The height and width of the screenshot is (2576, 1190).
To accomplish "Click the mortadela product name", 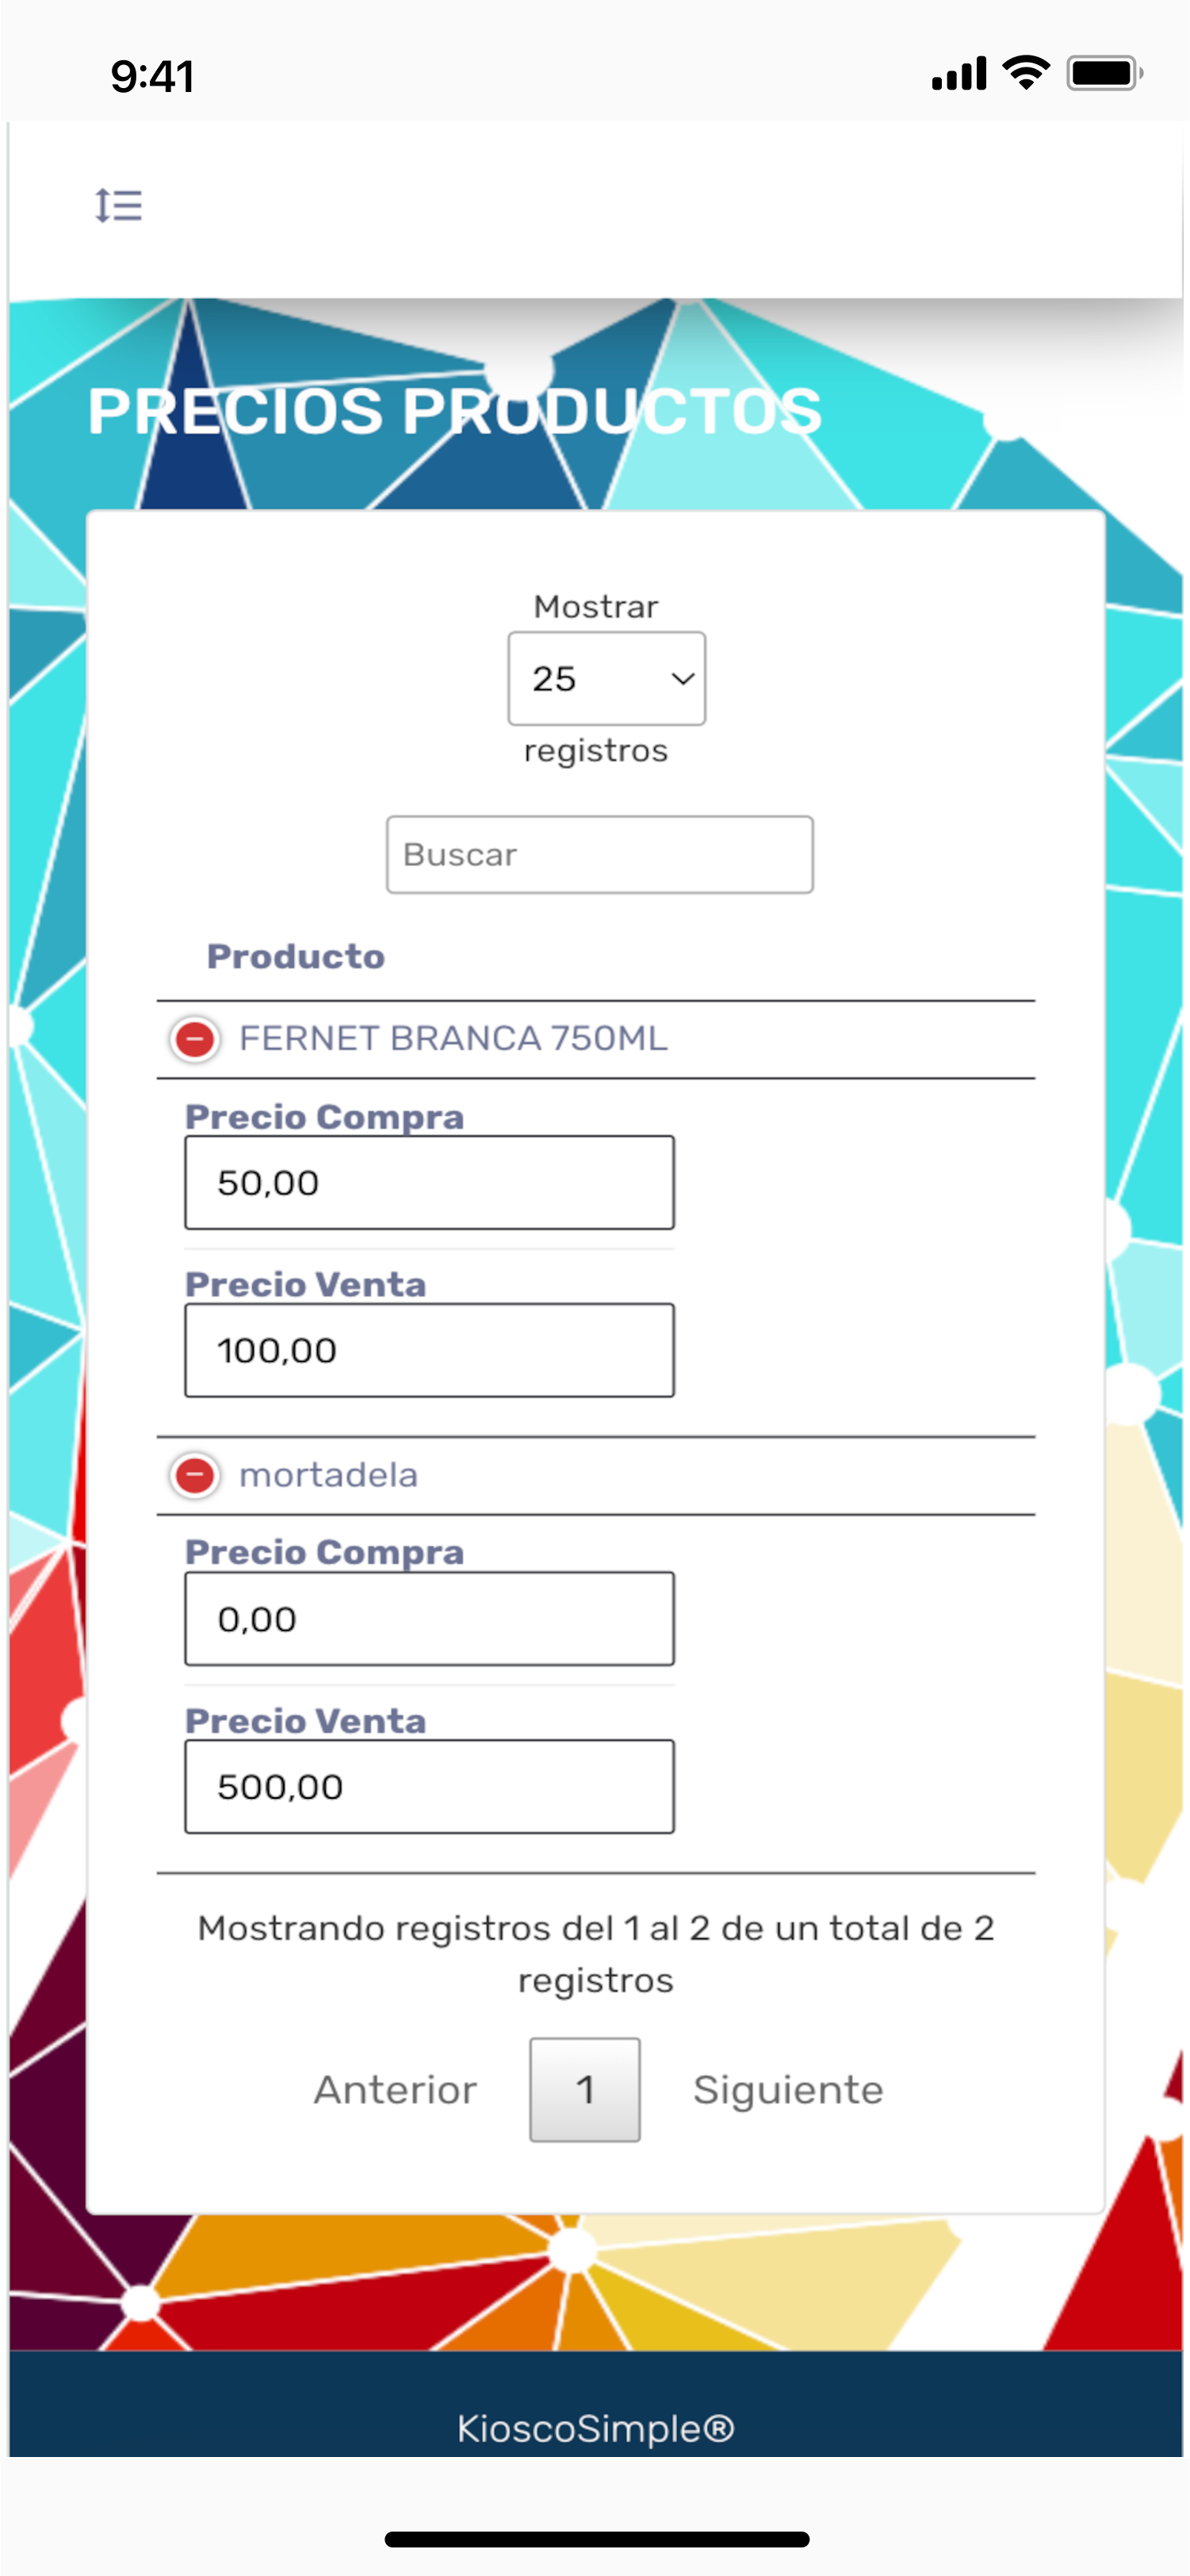I will (328, 1475).
